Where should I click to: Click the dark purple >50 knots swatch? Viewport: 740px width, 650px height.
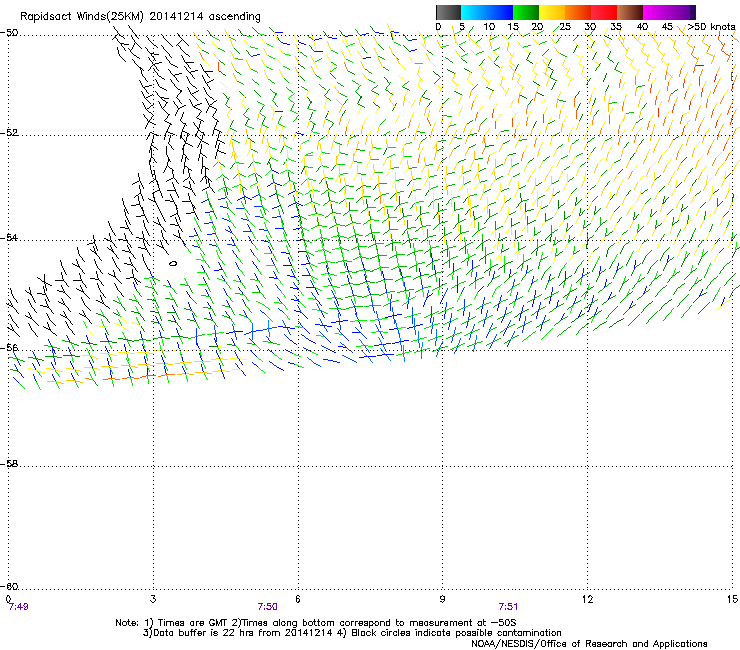click(x=692, y=12)
